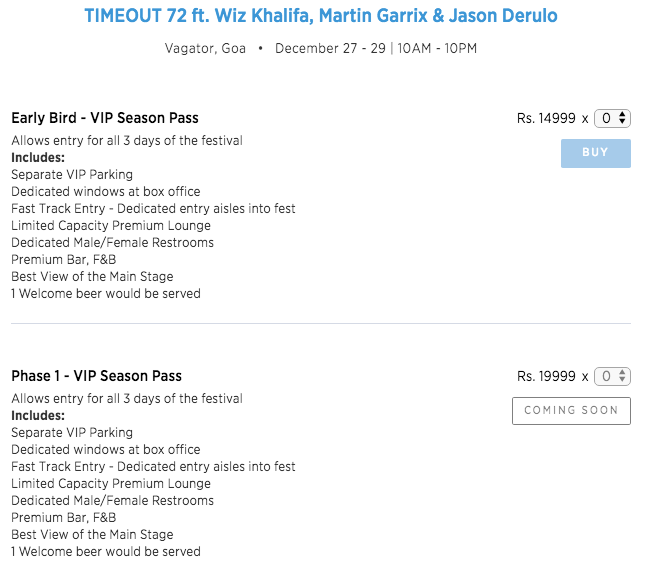This screenshot has height=583, width=649.
Task: Click the BUY button for Early Bird pass
Action: (x=596, y=153)
